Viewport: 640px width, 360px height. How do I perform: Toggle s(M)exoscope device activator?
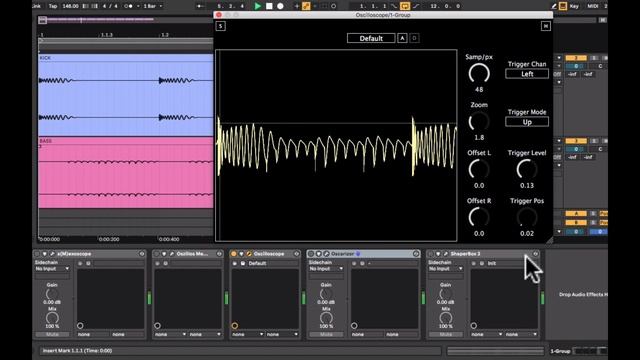tap(37, 254)
